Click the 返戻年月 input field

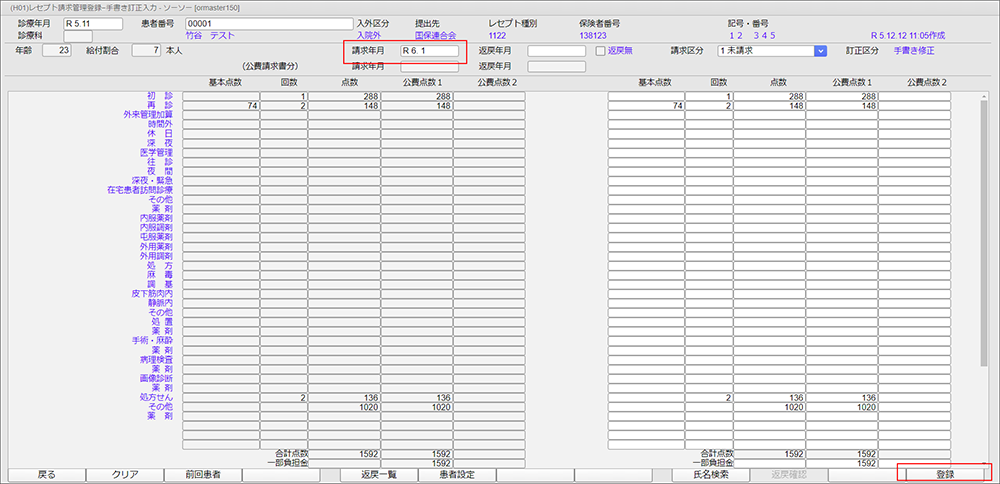tap(556, 50)
